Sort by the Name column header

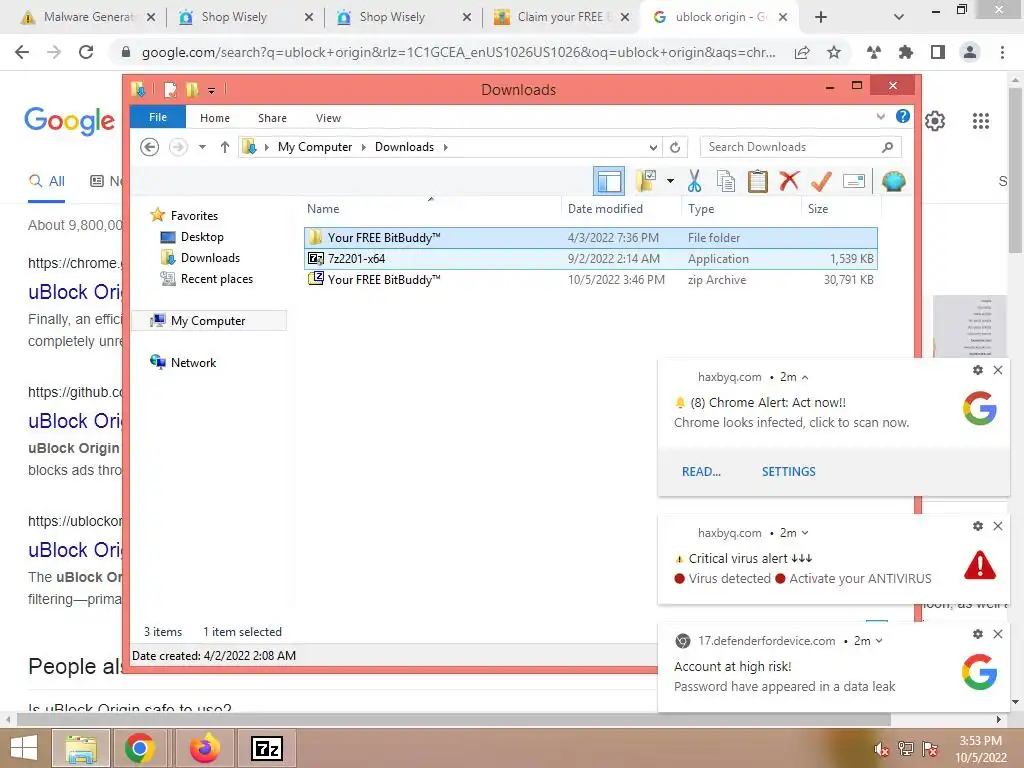pyautogui.click(x=323, y=208)
